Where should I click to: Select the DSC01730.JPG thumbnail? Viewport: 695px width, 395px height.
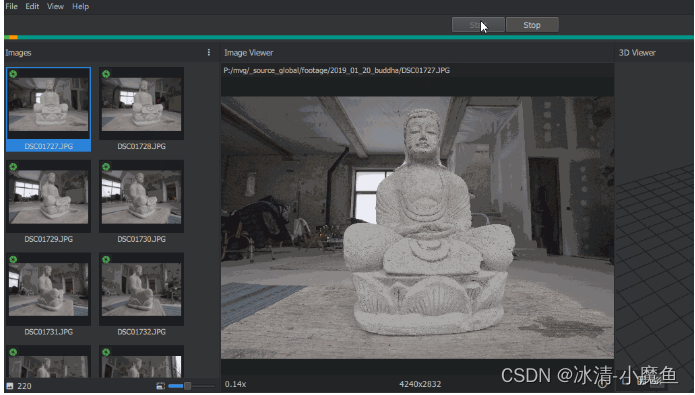tap(141, 197)
